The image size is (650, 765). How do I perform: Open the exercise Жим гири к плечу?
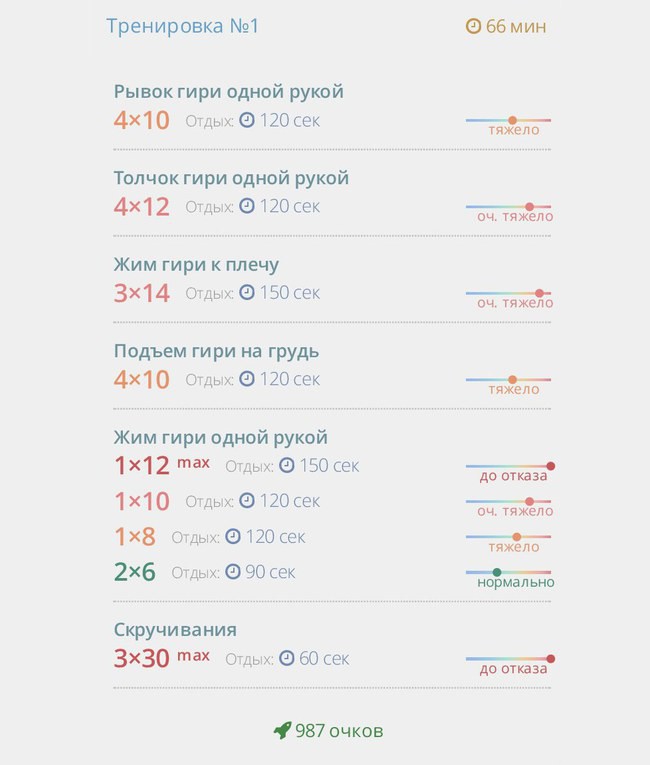point(196,265)
